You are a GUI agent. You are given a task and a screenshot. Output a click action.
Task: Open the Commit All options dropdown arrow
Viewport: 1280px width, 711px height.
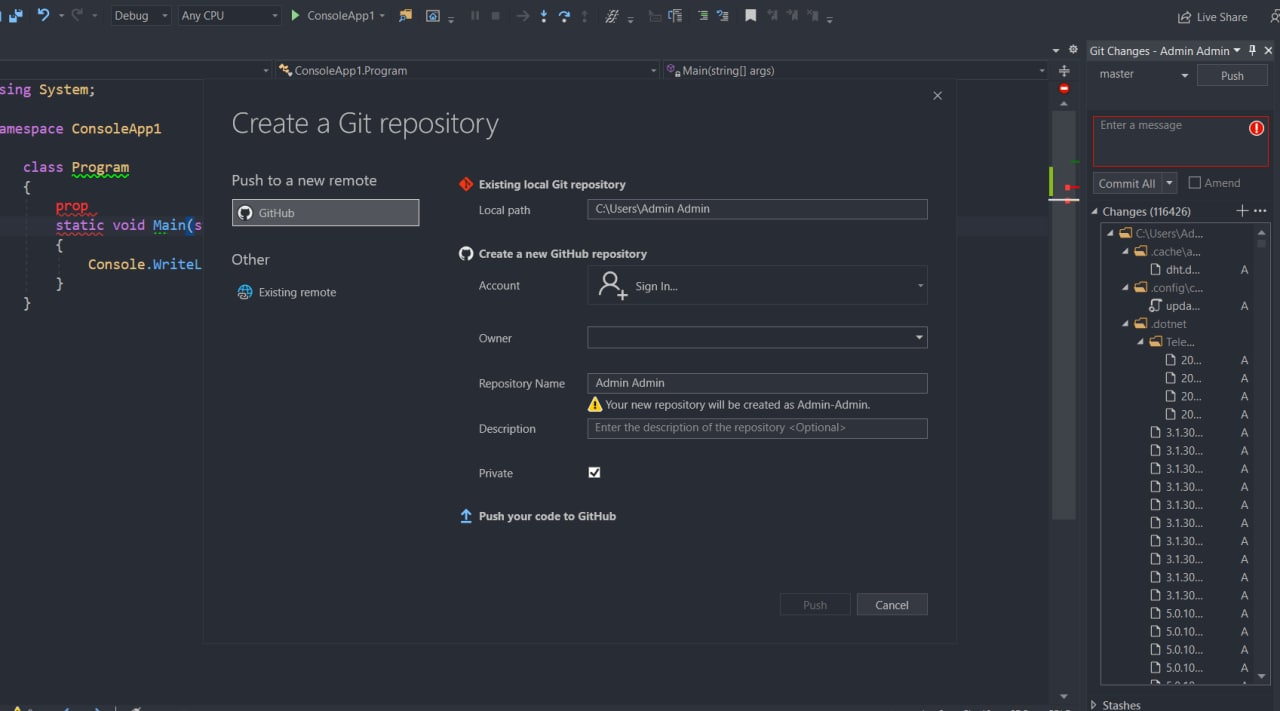click(1169, 183)
